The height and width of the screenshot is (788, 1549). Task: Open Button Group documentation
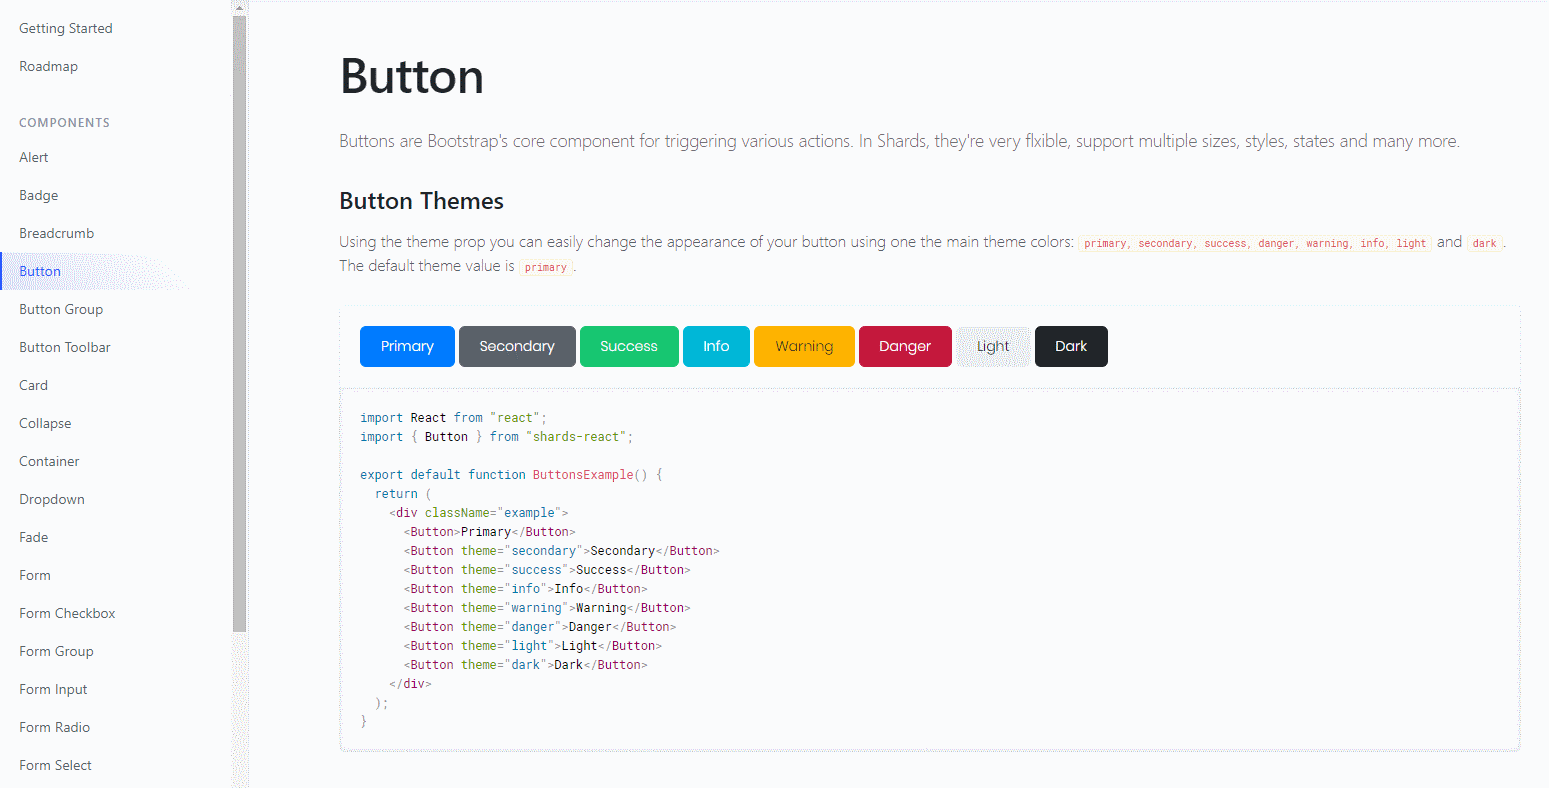pyautogui.click(x=61, y=309)
